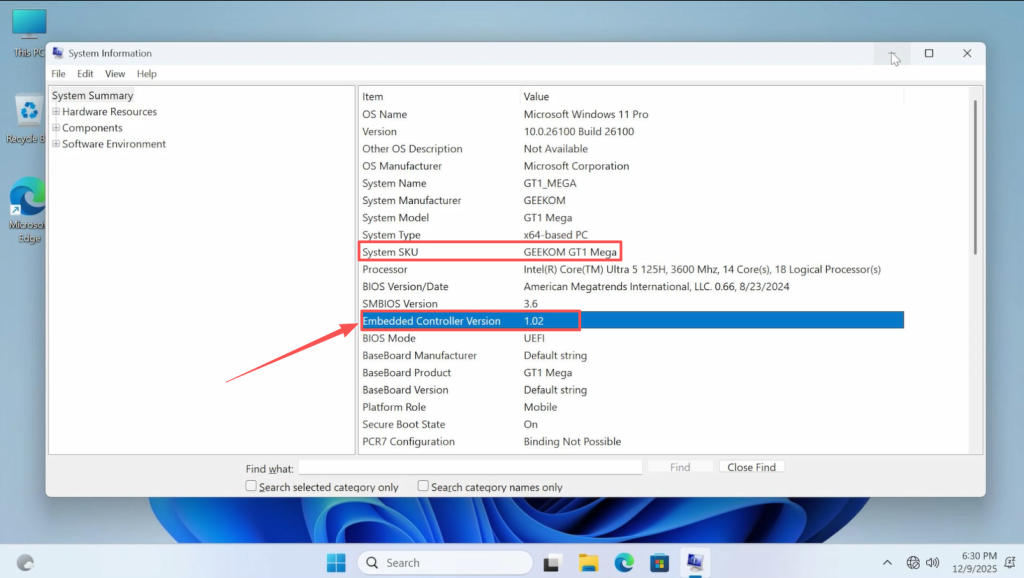
Task: Expand the Hardware Resources tree node
Action: [x=56, y=112]
